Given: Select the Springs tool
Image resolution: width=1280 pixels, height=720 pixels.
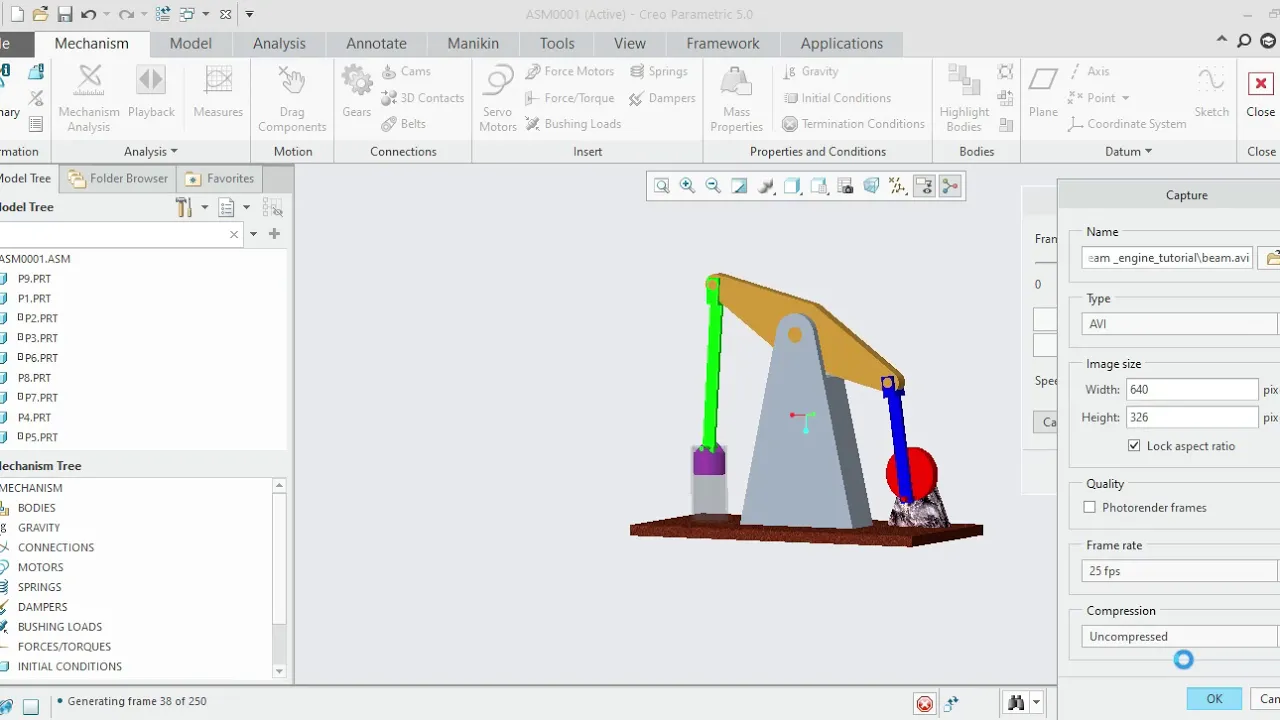Looking at the screenshot, I should 659,72.
